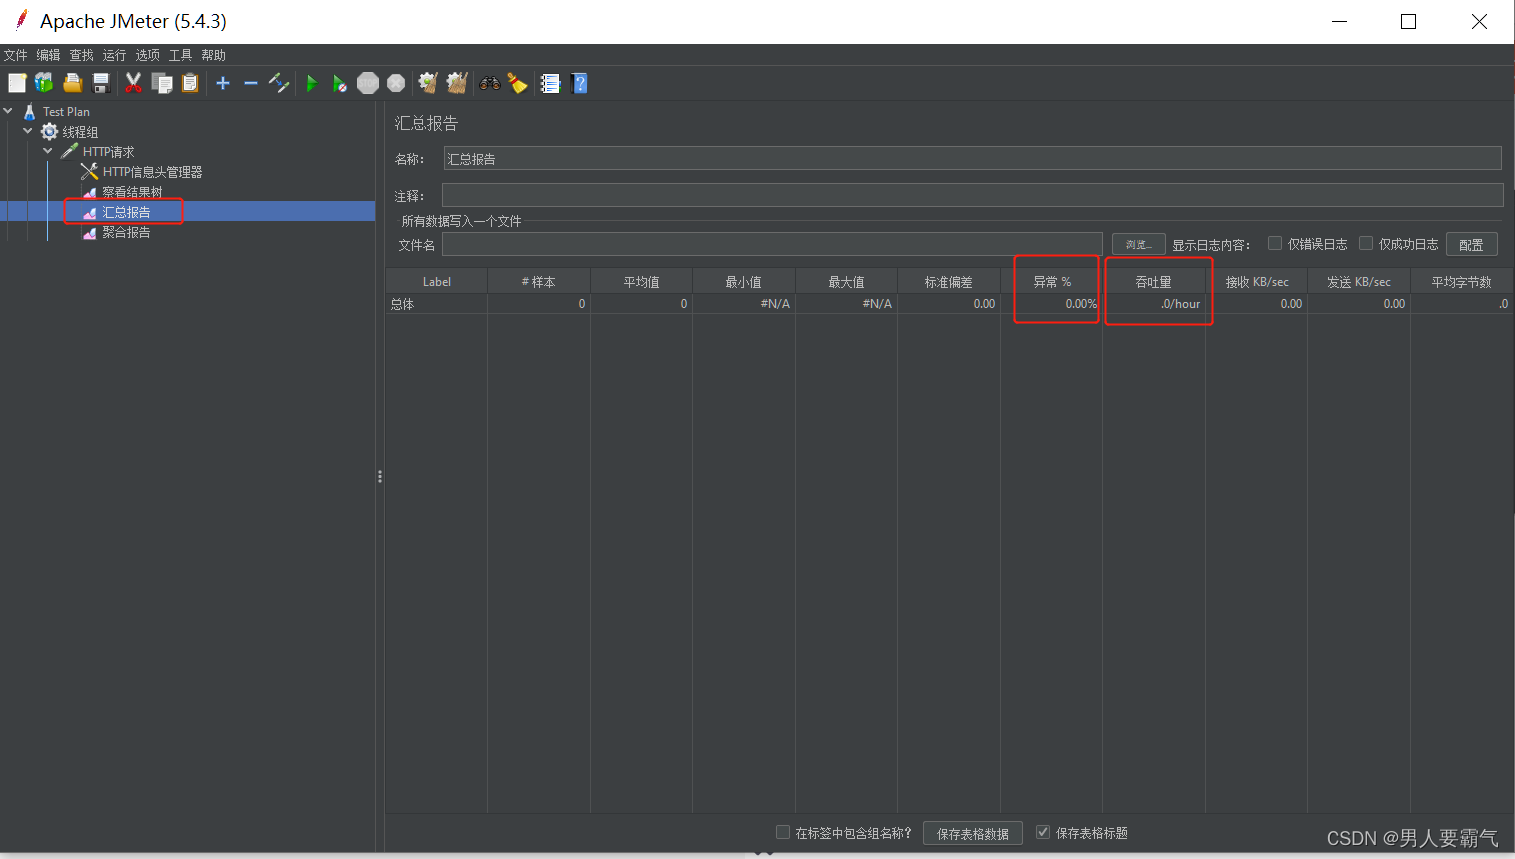The height and width of the screenshot is (859, 1515).
Task: Reset search with yellow broom icon
Action: [x=517, y=83]
